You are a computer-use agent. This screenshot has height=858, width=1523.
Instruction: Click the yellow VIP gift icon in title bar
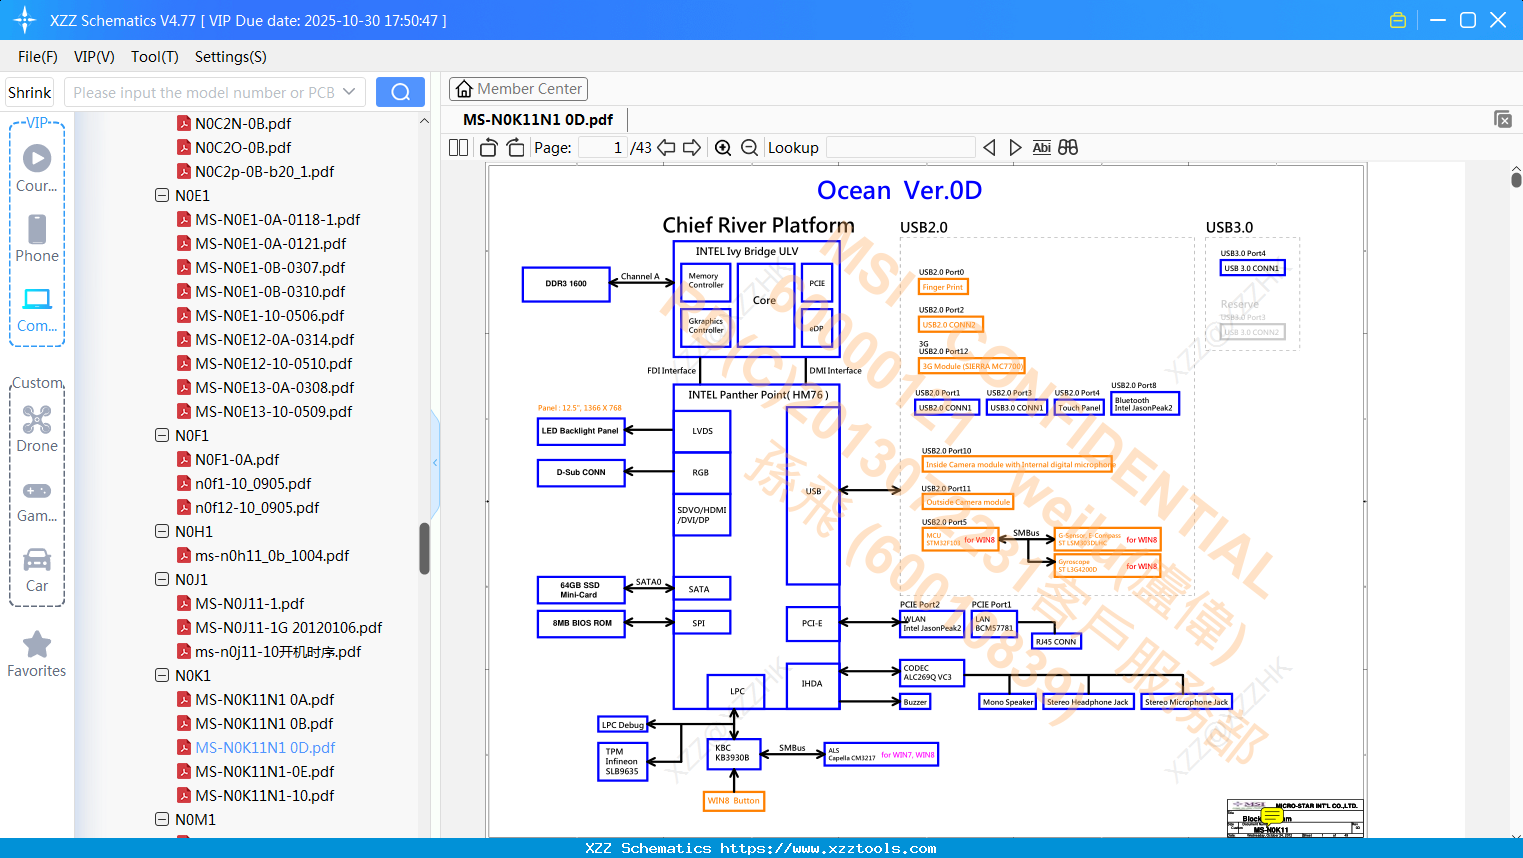[x=1398, y=20]
